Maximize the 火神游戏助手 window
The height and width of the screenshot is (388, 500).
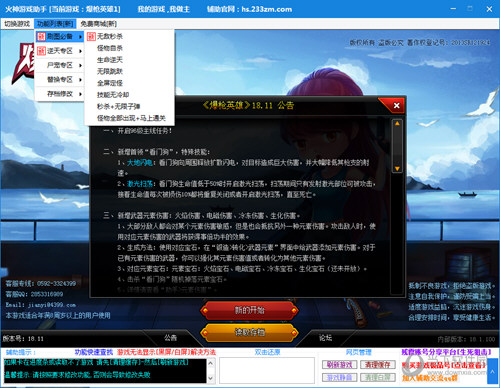click(470, 9)
